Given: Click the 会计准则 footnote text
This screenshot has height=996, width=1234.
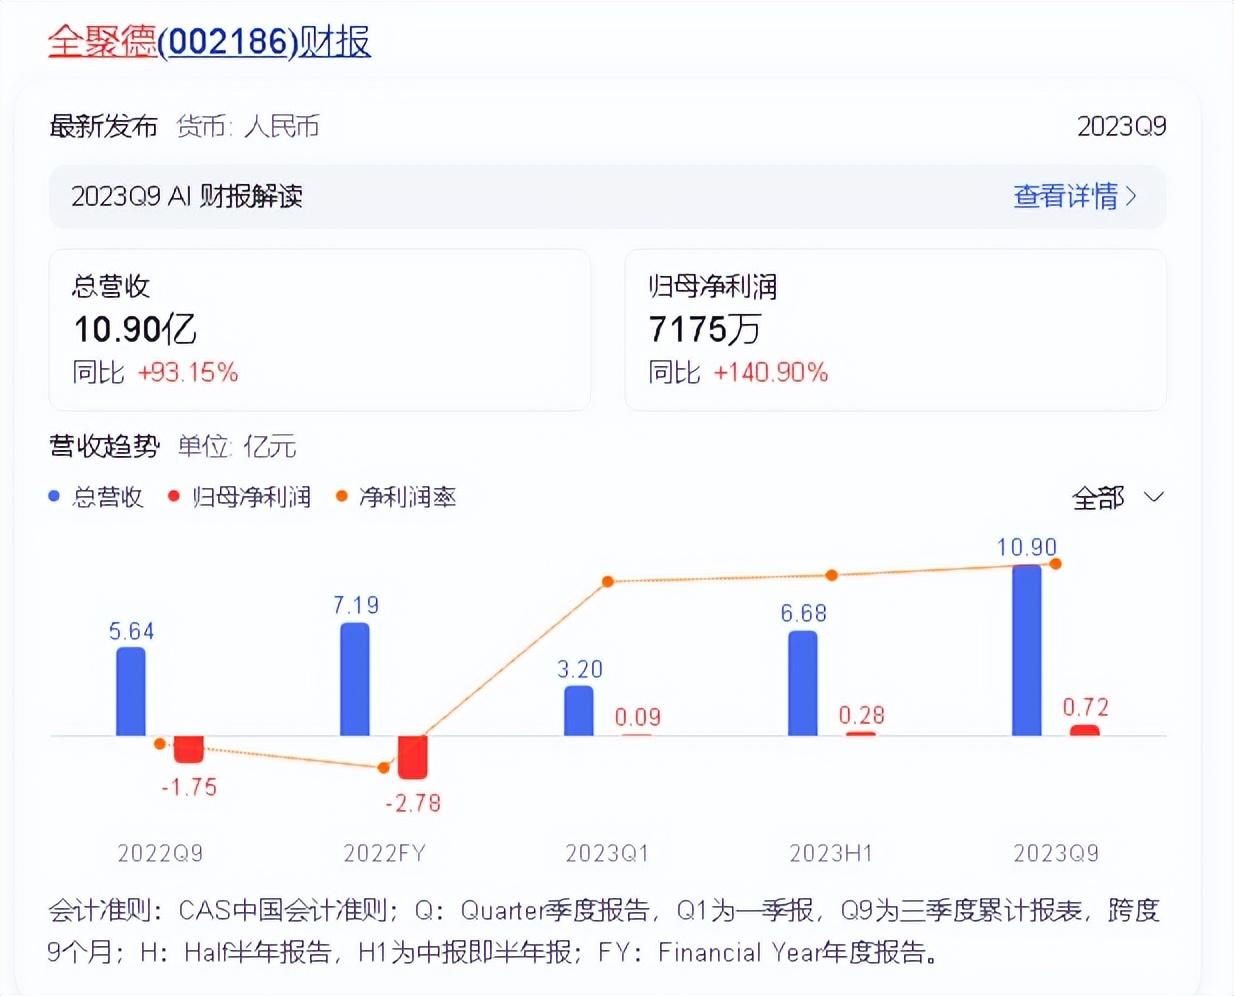Looking at the screenshot, I should [x=603, y=931].
